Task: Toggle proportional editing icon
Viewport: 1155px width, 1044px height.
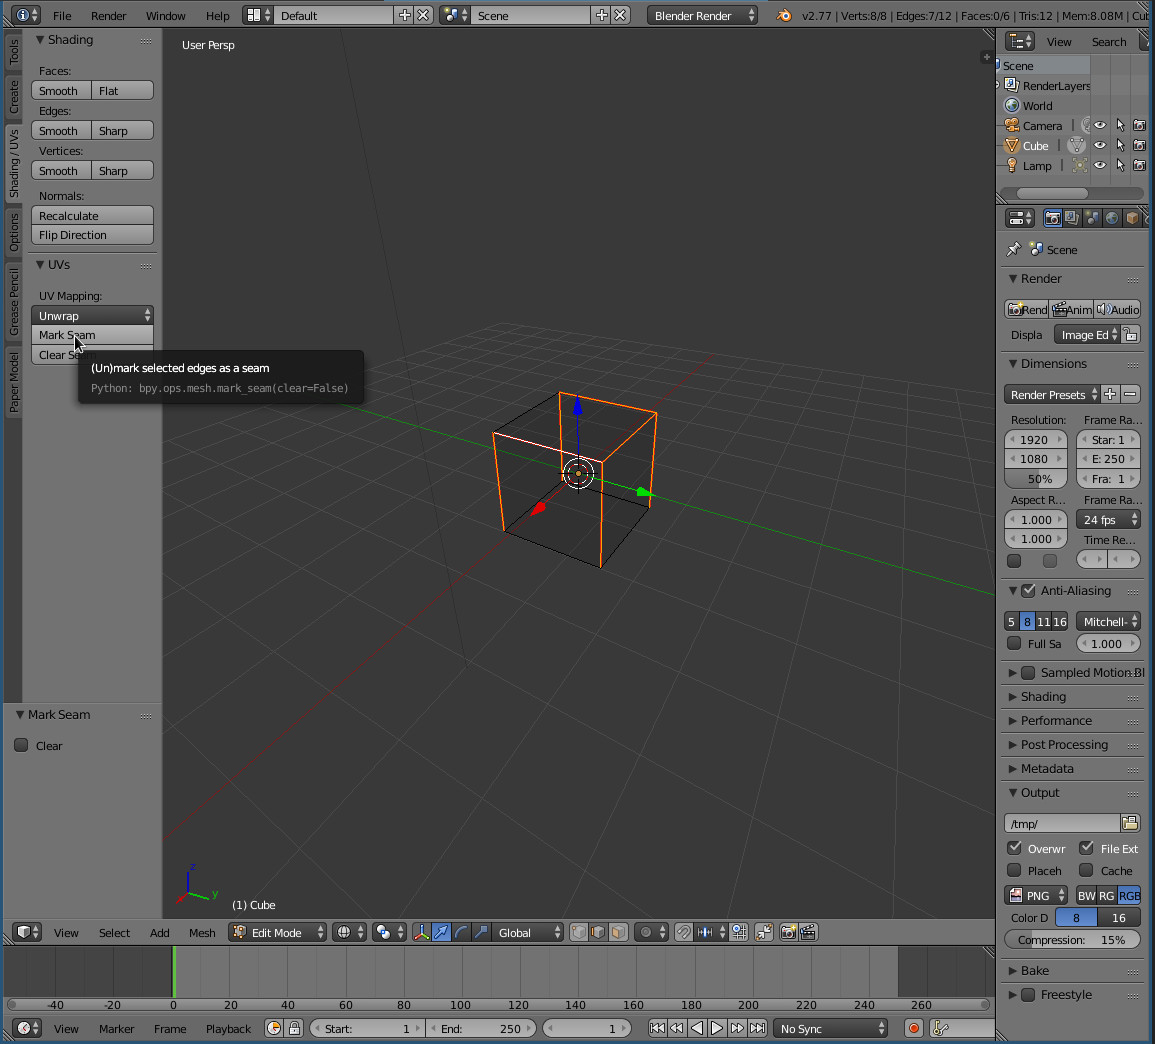Action: coord(651,932)
